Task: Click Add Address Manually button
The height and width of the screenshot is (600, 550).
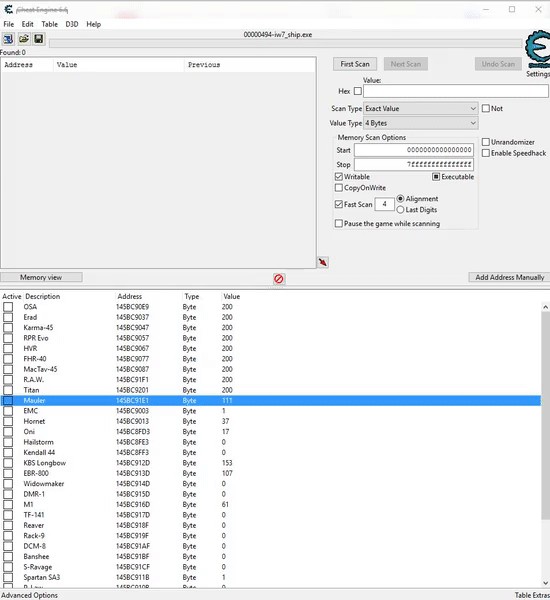Action: coord(509,277)
